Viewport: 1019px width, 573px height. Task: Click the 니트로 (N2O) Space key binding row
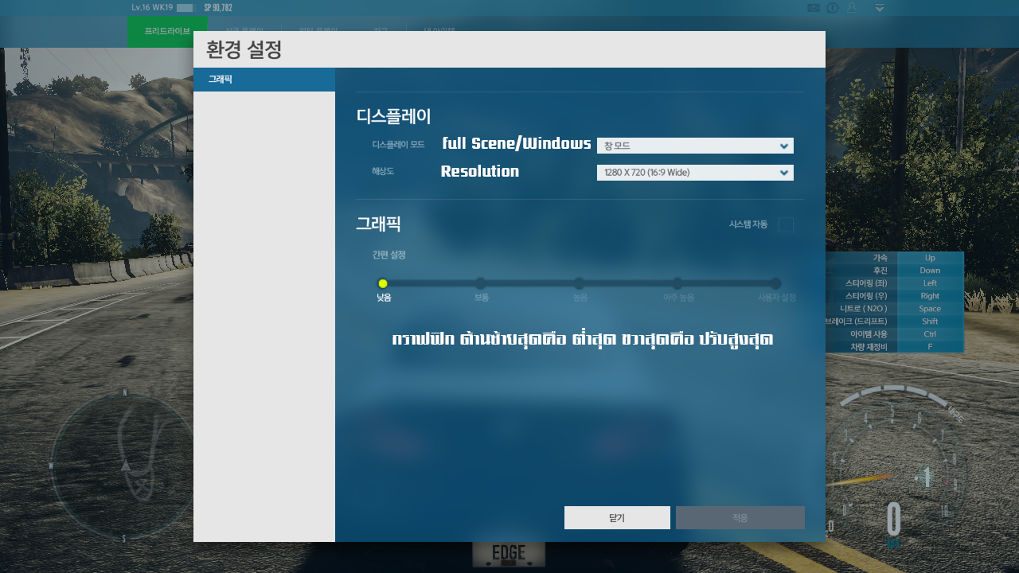(x=894, y=309)
